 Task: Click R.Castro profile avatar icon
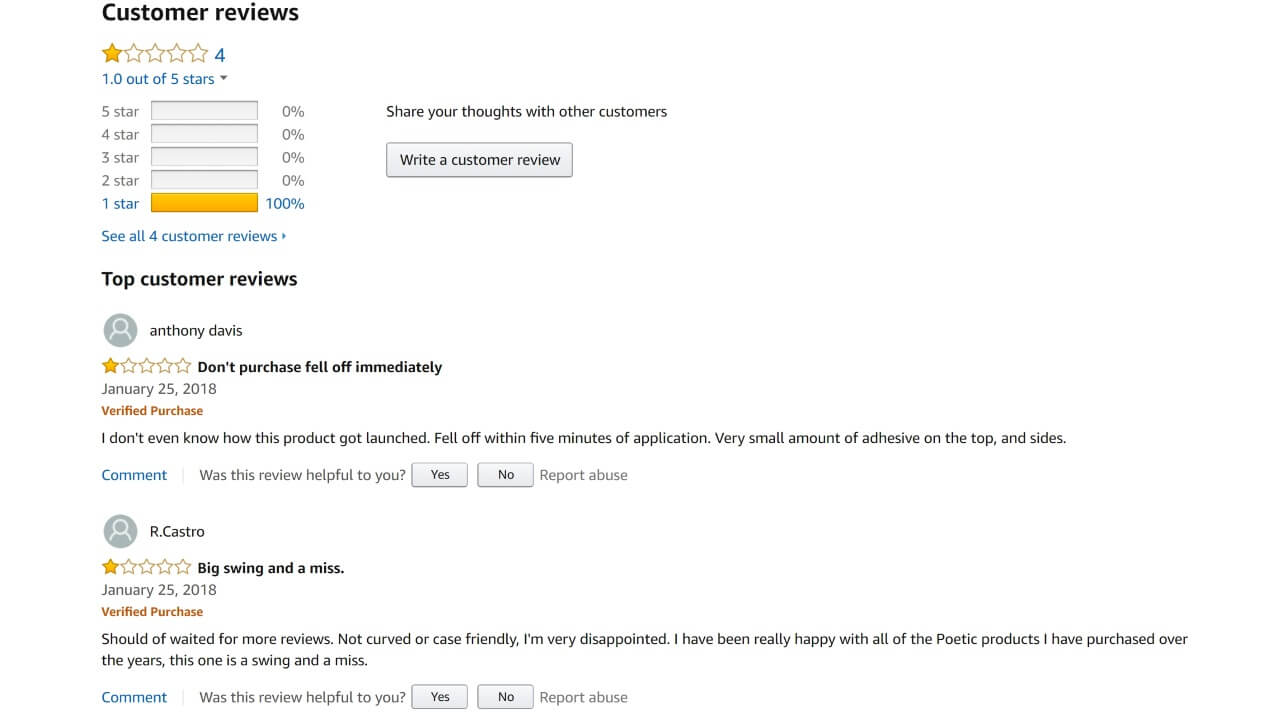tap(120, 531)
